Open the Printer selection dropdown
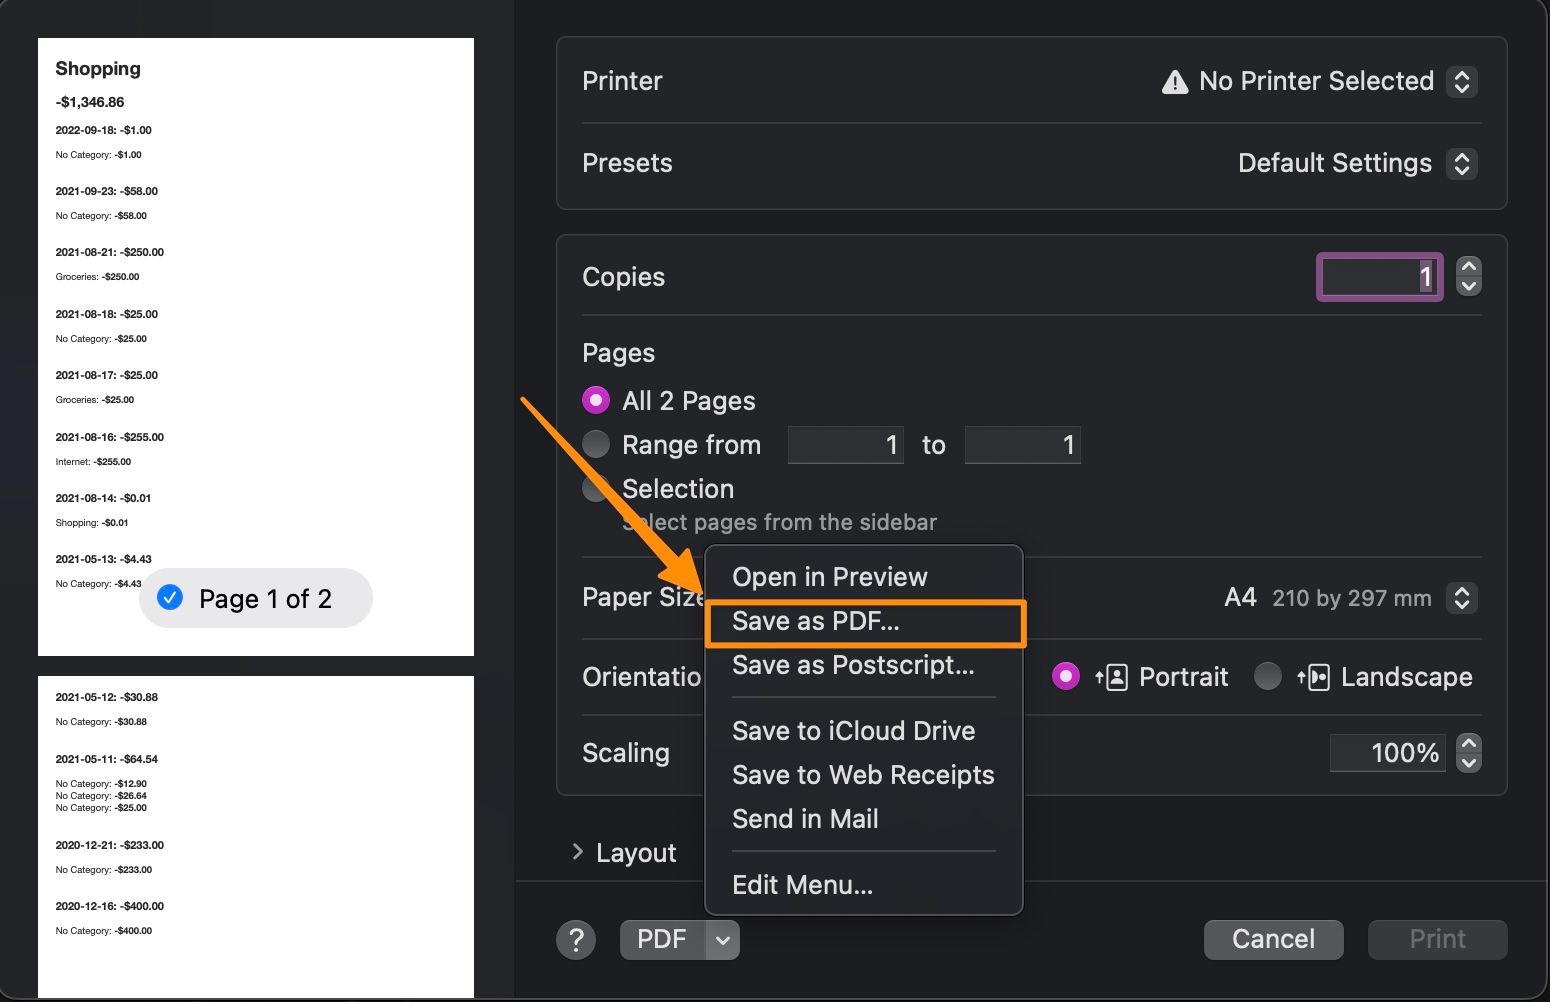 point(1461,82)
